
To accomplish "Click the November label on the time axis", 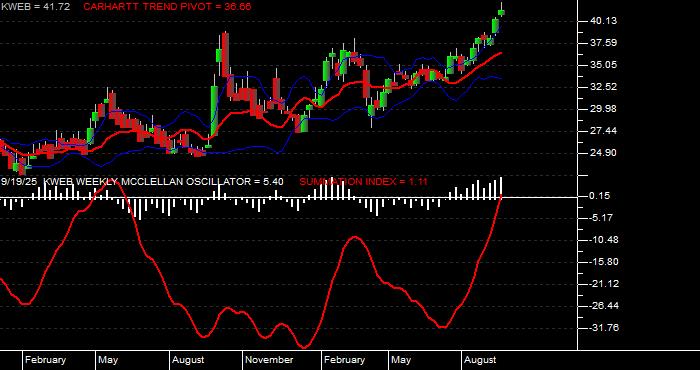I will [x=270, y=360].
